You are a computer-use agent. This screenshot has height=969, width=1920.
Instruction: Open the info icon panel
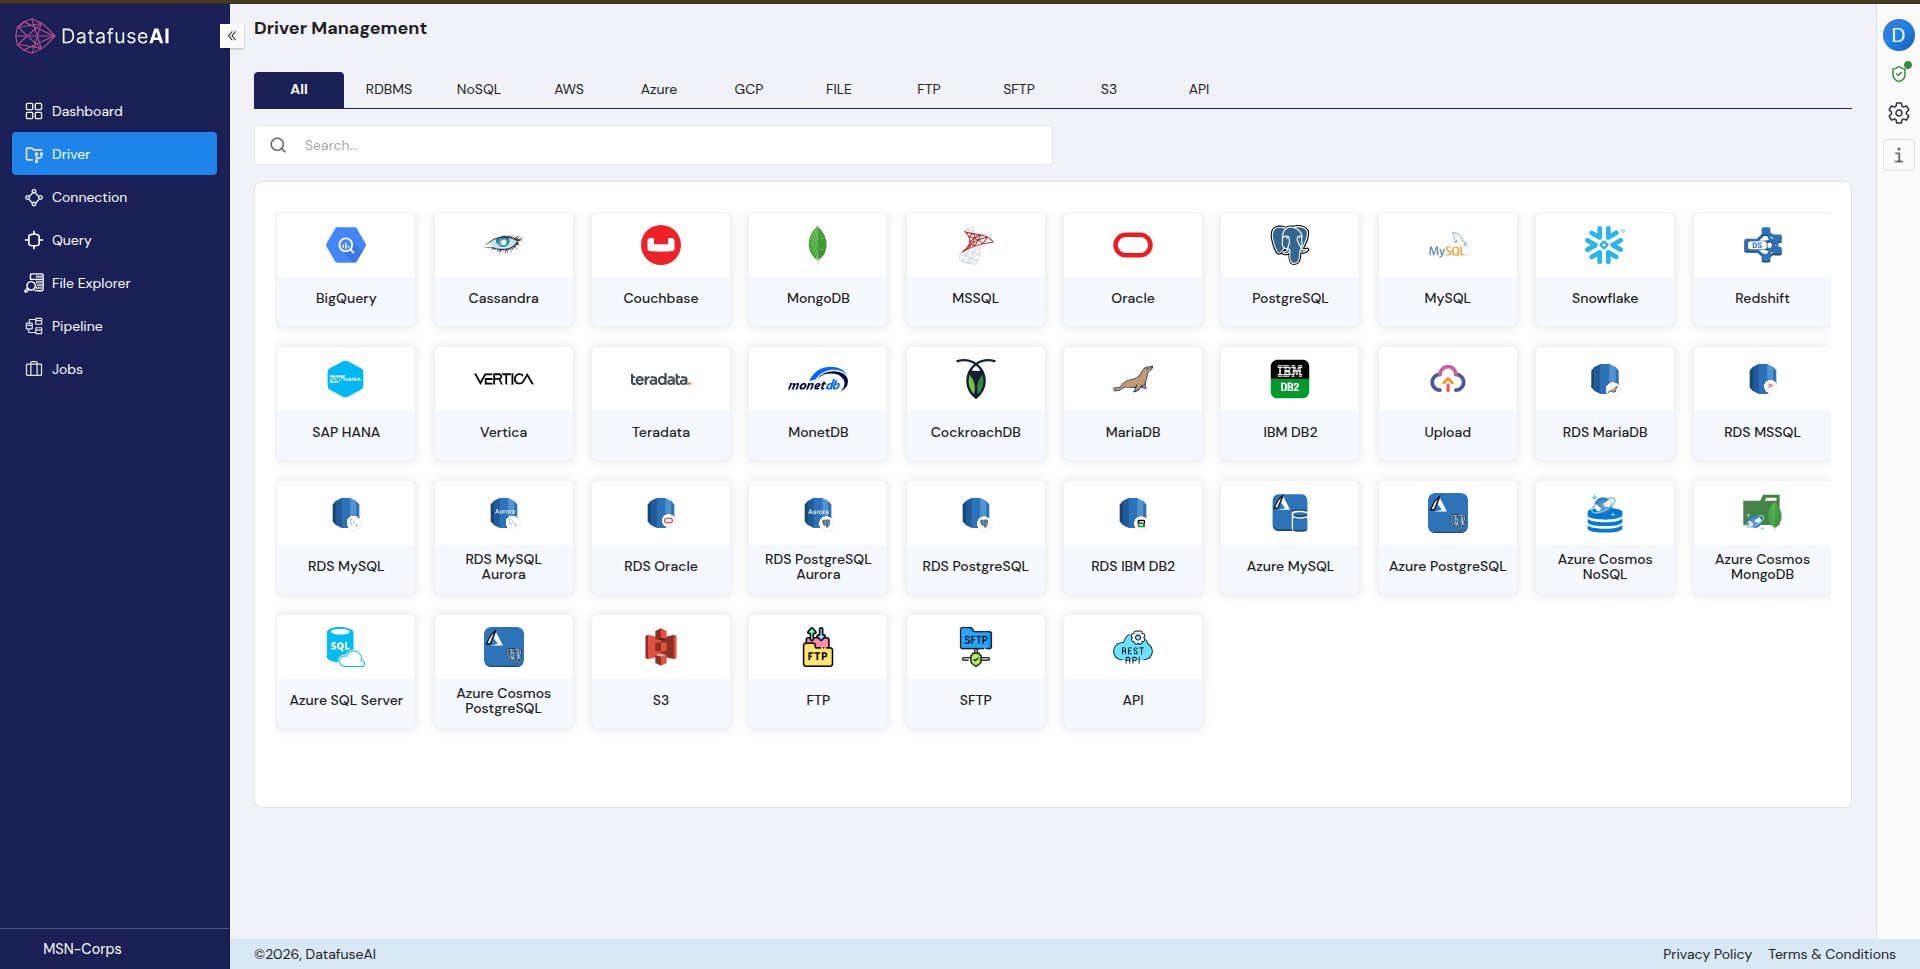[x=1899, y=155]
